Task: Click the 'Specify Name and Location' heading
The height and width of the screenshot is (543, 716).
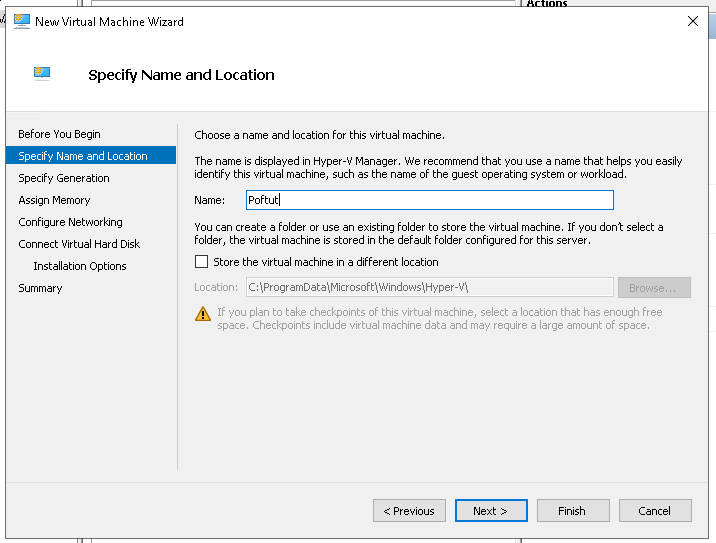Action: [181, 75]
